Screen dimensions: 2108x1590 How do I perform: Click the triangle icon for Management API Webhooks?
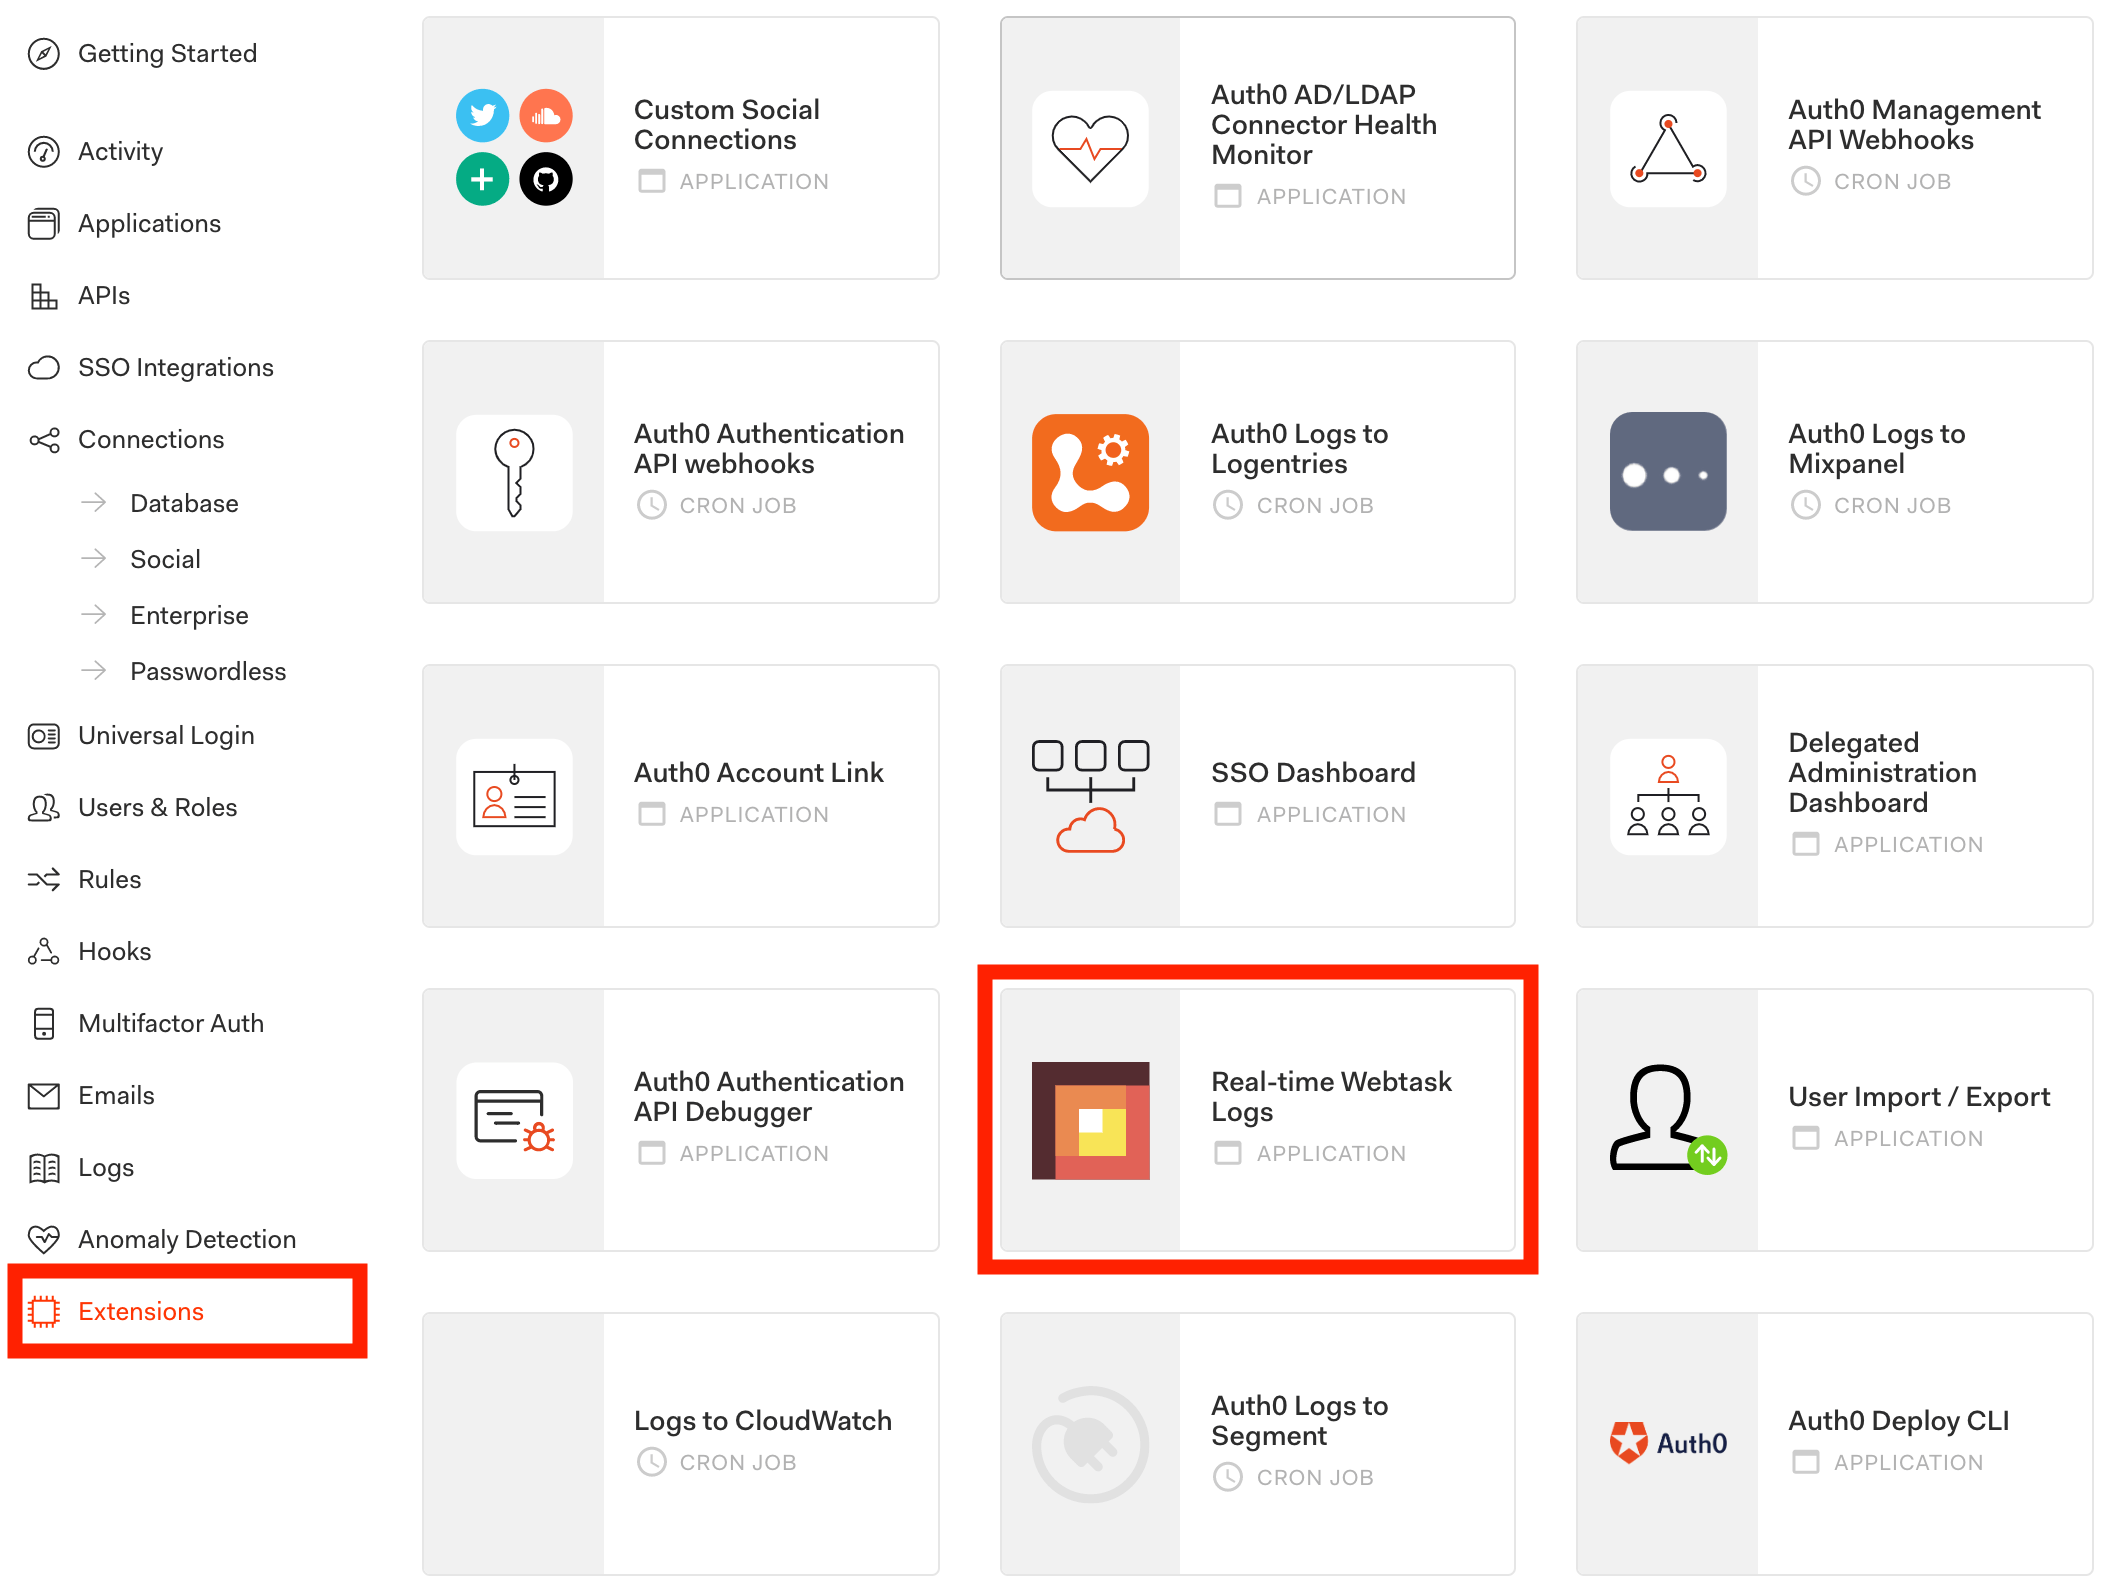tap(1667, 148)
